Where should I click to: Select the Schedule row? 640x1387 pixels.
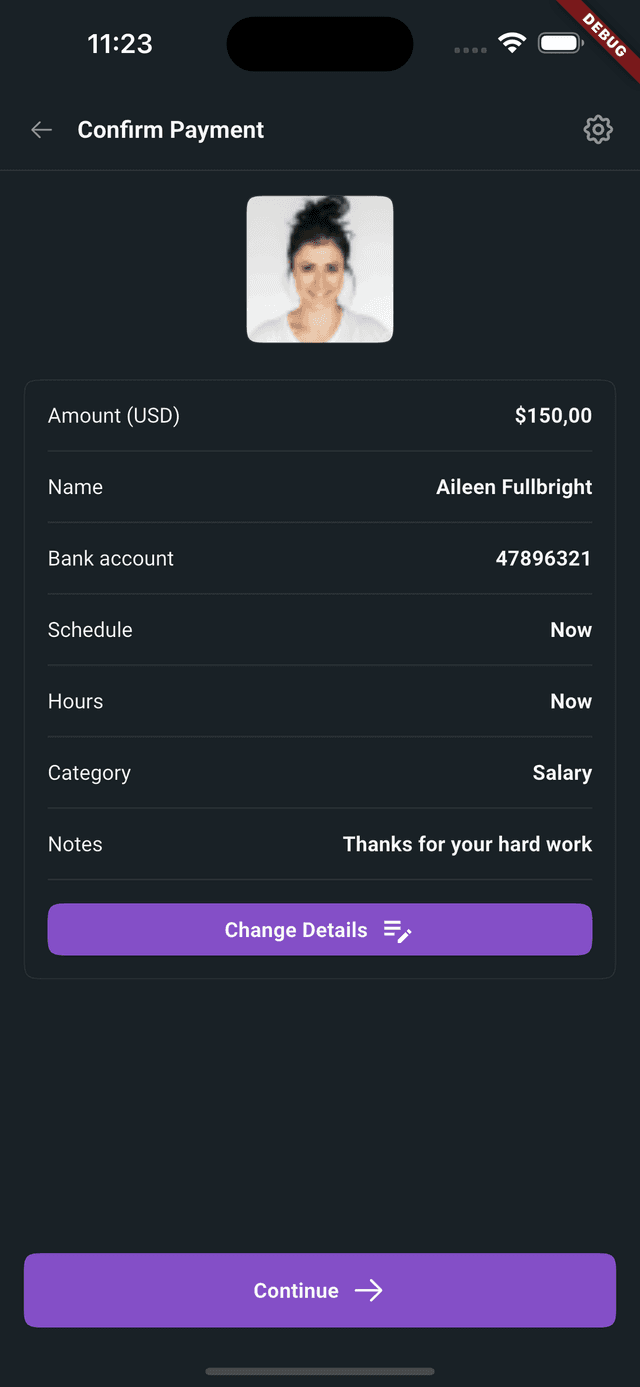pyautogui.click(x=320, y=630)
